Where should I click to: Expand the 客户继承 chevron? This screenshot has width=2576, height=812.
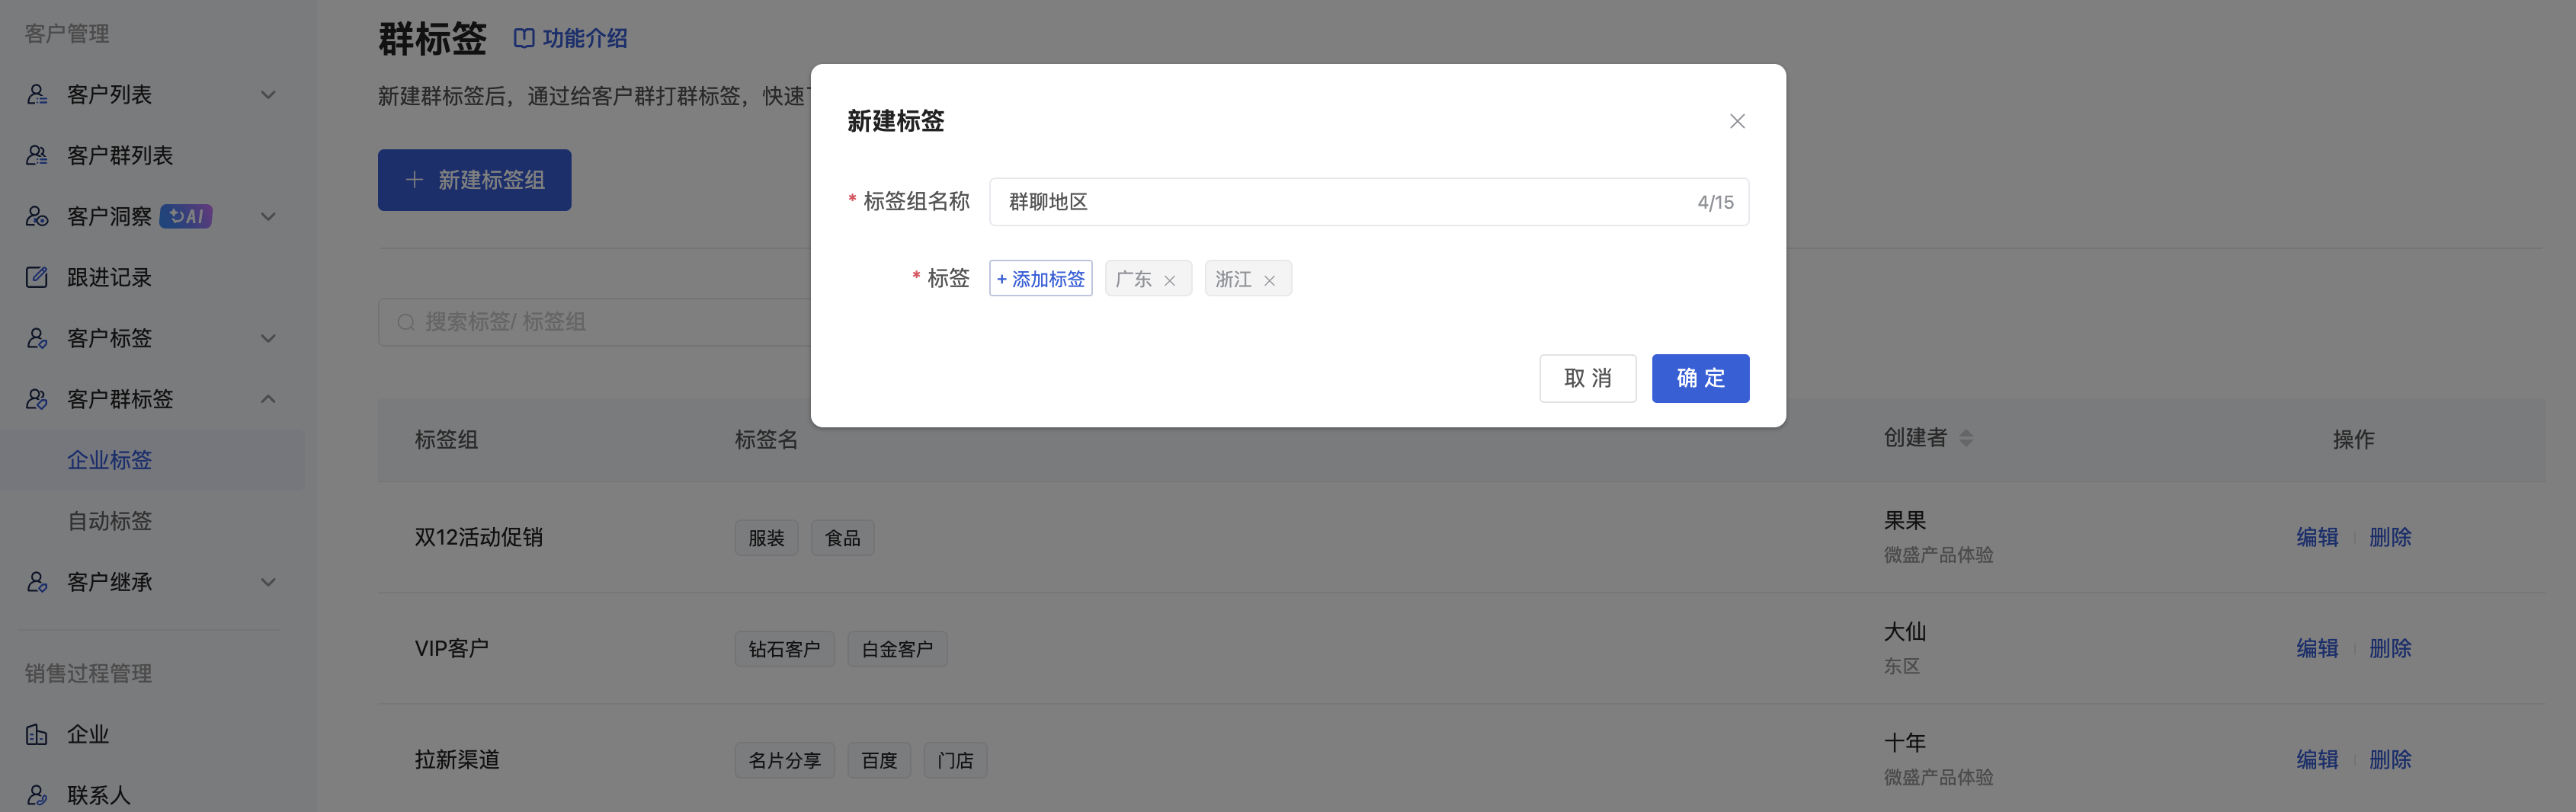click(268, 583)
